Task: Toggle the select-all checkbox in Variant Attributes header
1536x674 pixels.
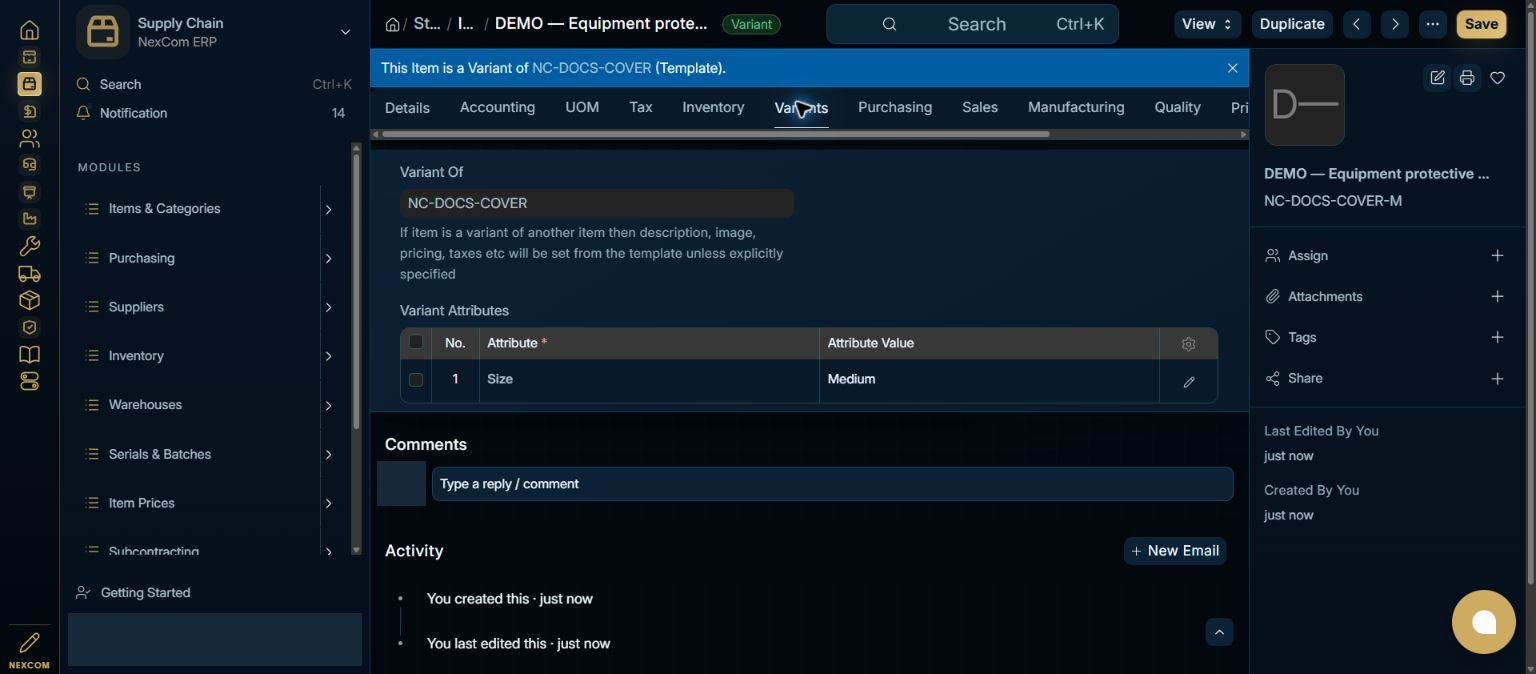Action: click(416, 342)
